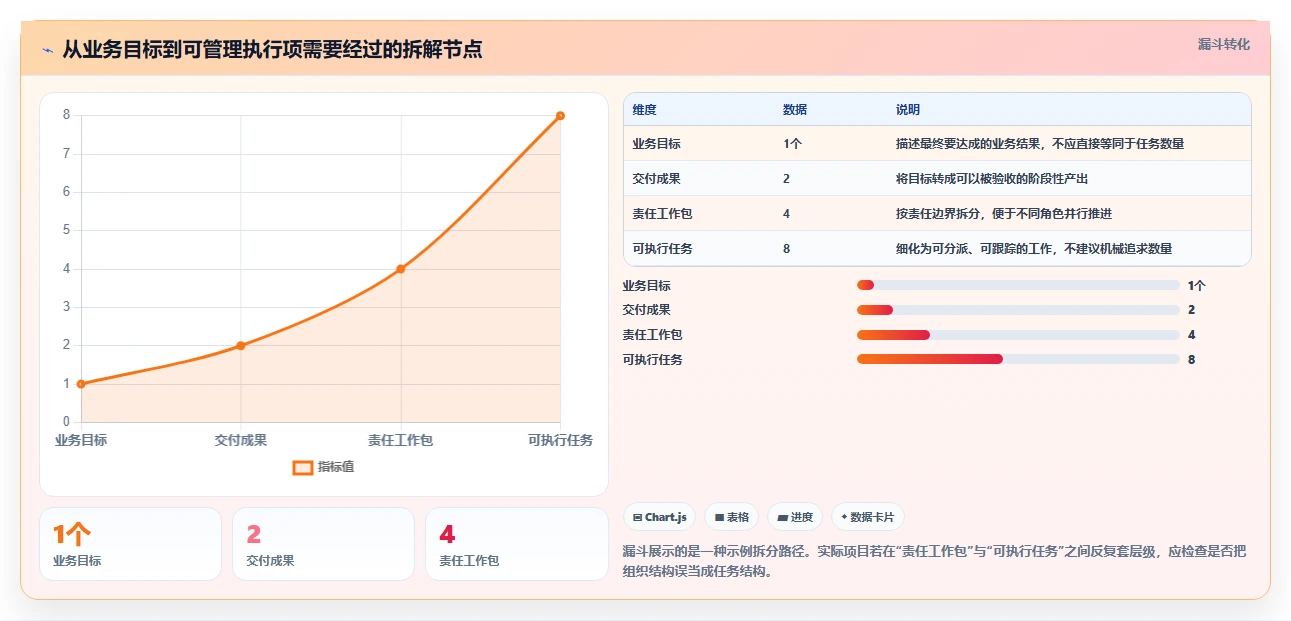Click the 可执行任务 progress row label
The width and height of the screenshot is (1291, 621).
pyautogui.click(x=653, y=359)
